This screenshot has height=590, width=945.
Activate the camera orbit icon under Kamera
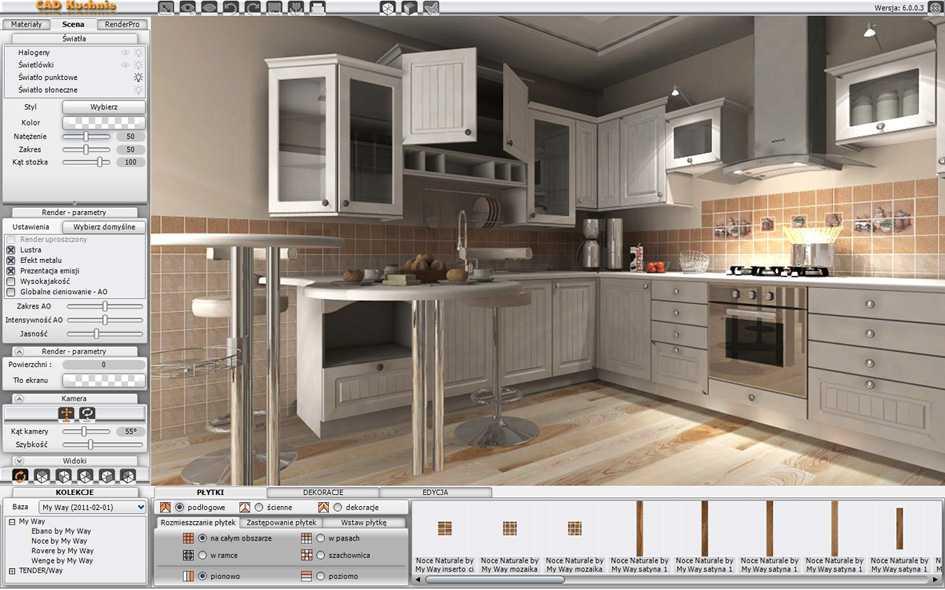pos(87,413)
